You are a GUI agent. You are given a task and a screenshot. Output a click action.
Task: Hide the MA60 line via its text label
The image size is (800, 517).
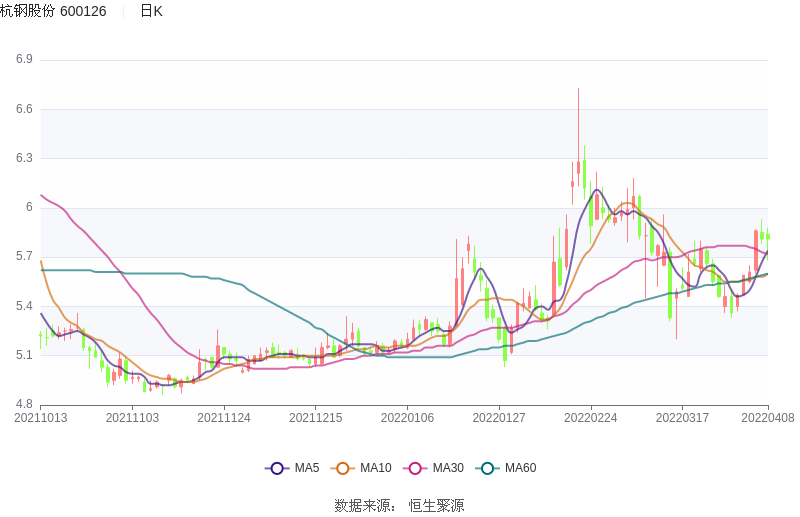point(520,468)
